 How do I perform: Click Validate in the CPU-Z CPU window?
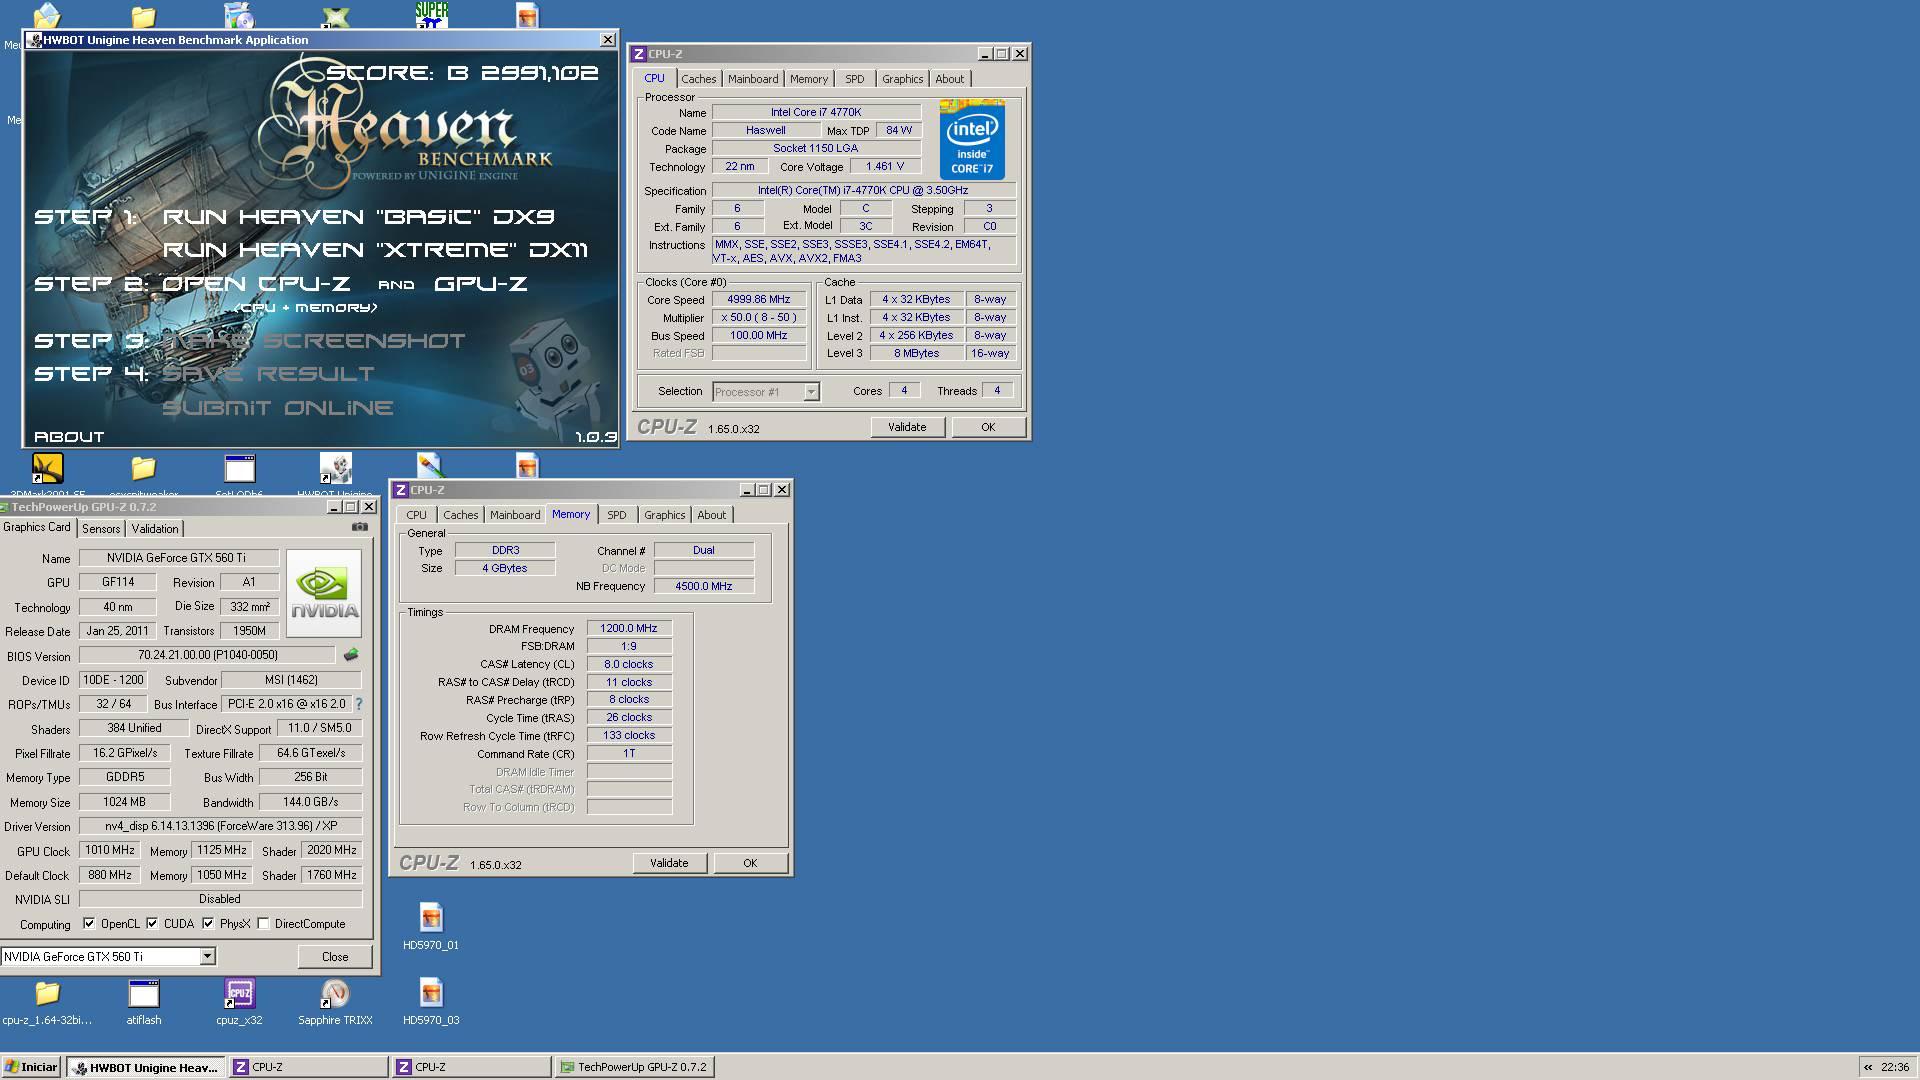[907, 427]
